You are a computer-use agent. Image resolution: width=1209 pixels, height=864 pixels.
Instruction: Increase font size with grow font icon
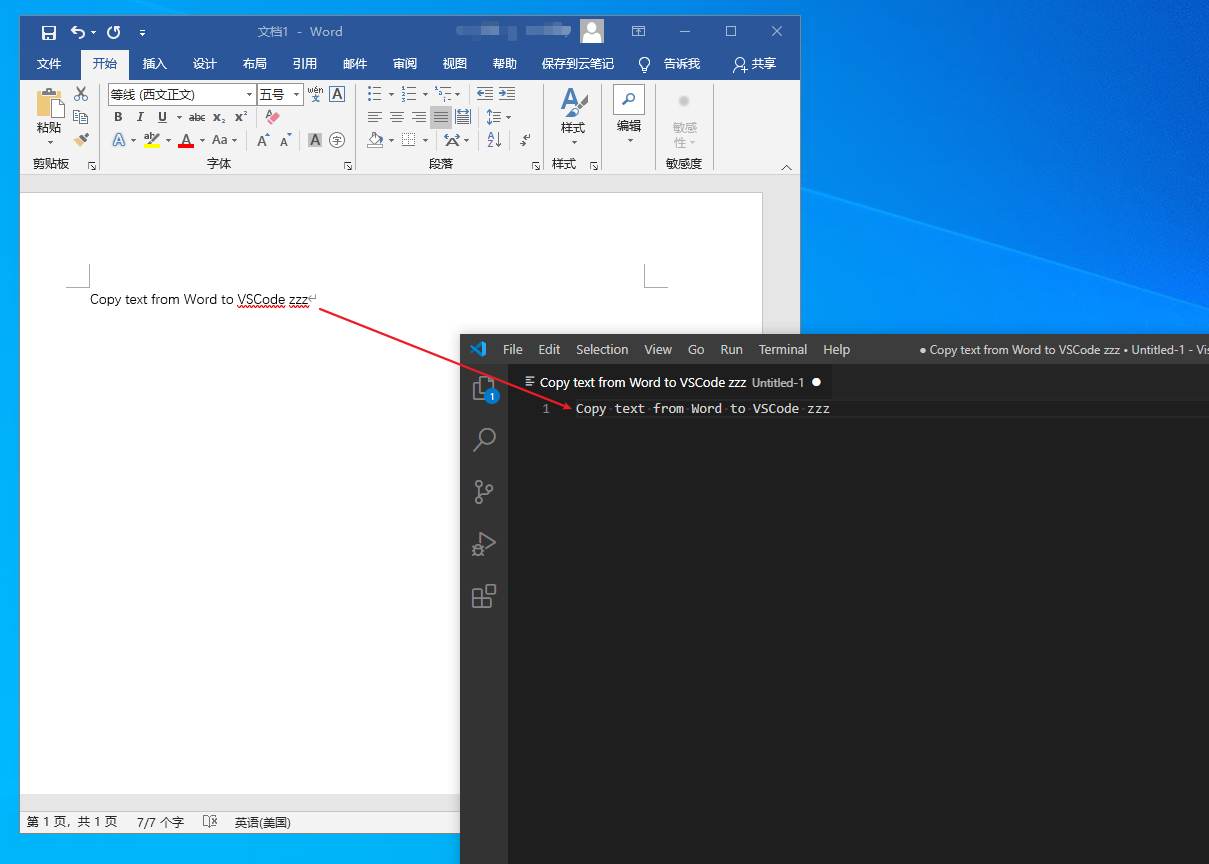pyautogui.click(x=263, y=141)
